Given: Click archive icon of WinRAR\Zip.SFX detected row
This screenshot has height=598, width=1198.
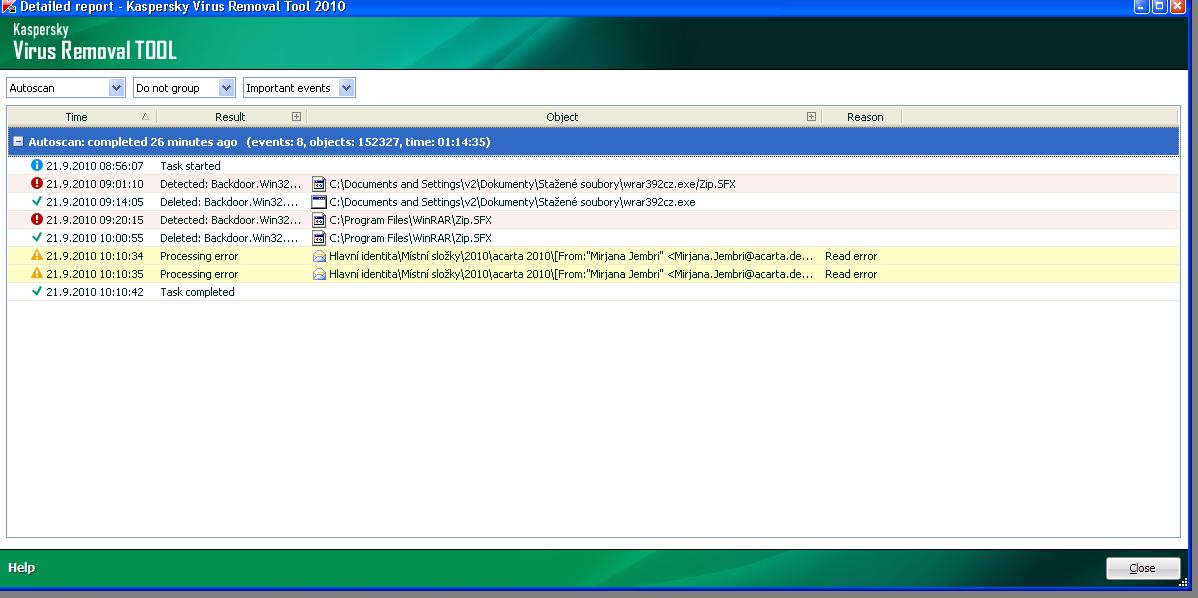Looking at the screenshot, I should point(319,220).
